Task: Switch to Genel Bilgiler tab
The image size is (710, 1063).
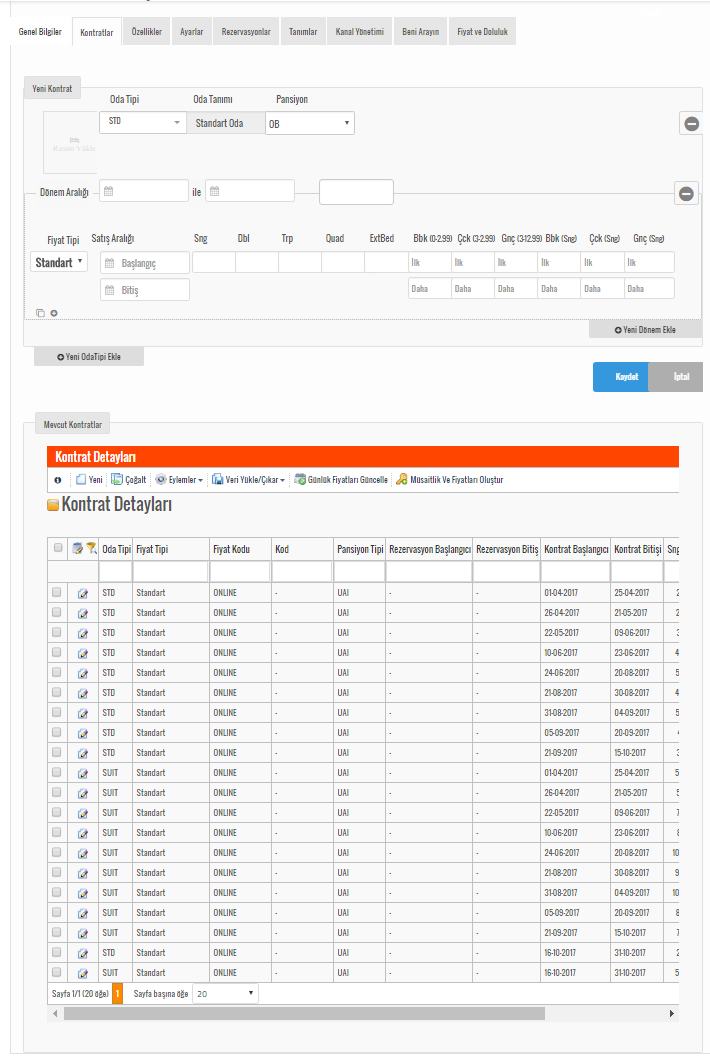Action: [x=40, y=32]
